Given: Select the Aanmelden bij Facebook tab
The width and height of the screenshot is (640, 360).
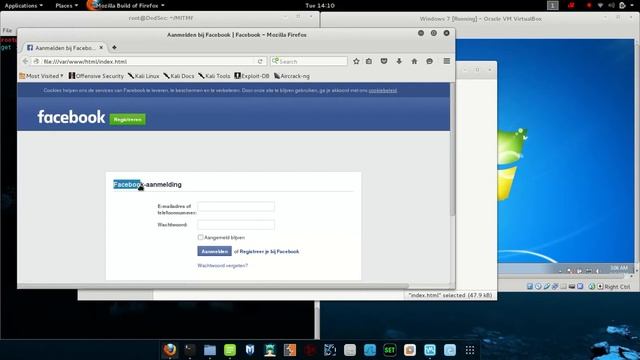Looking at the screenshot, I should point(64,48).
